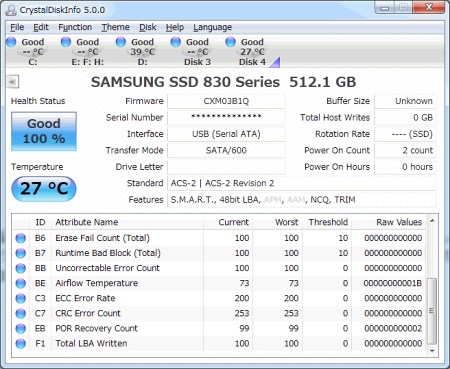
Task: Click the Good 100 % health status button
Action: pyautogui.click(x=44, y=131)
